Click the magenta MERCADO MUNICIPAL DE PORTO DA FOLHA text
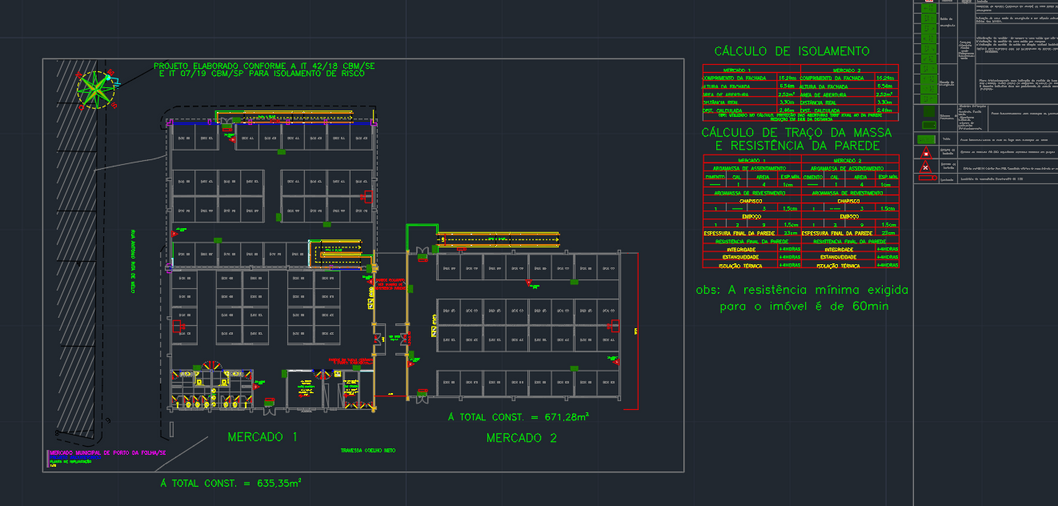 [107, 452]
